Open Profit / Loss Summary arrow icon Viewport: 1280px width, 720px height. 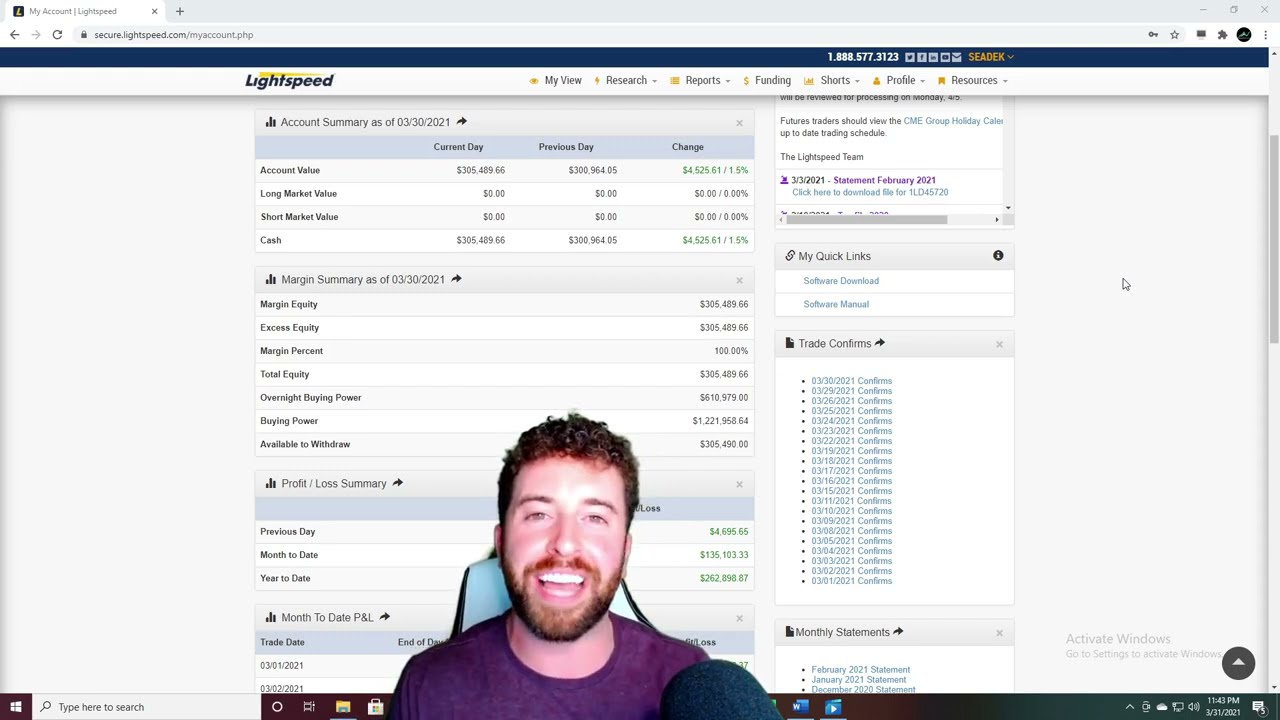click(397, 483)
